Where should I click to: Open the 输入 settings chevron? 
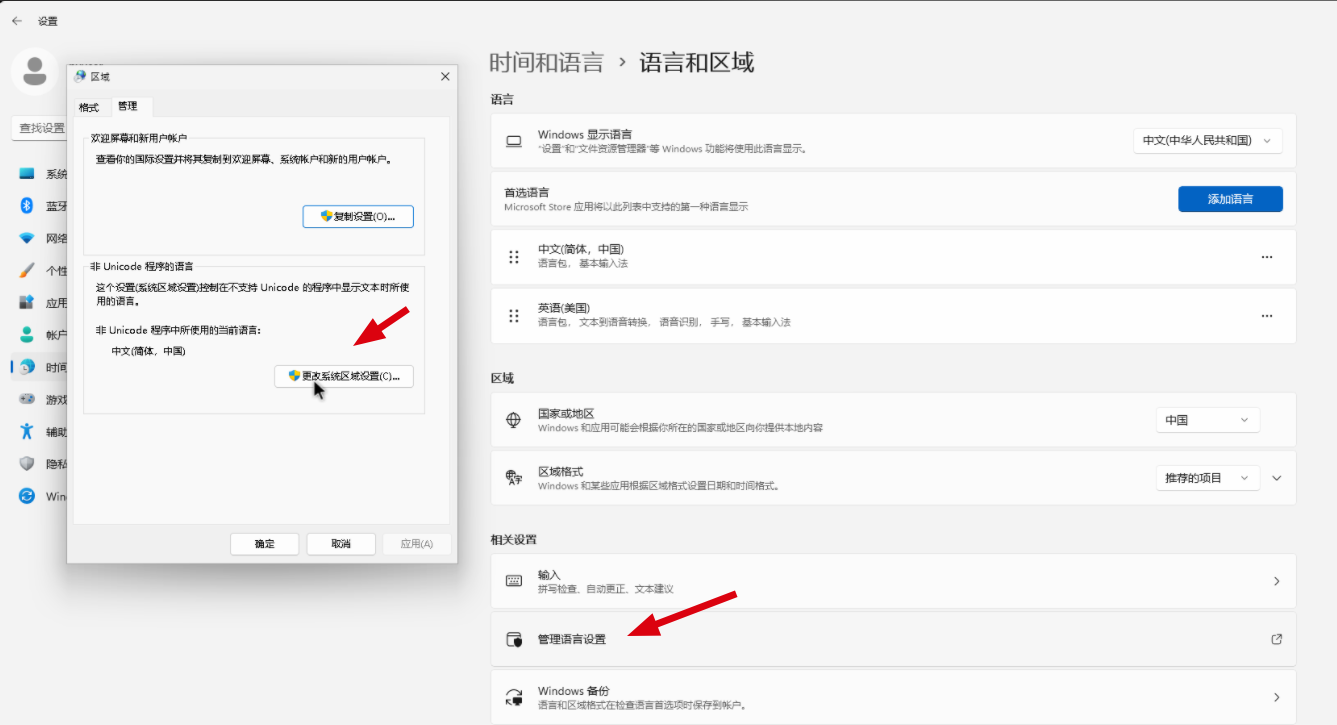coord(1277,581)
